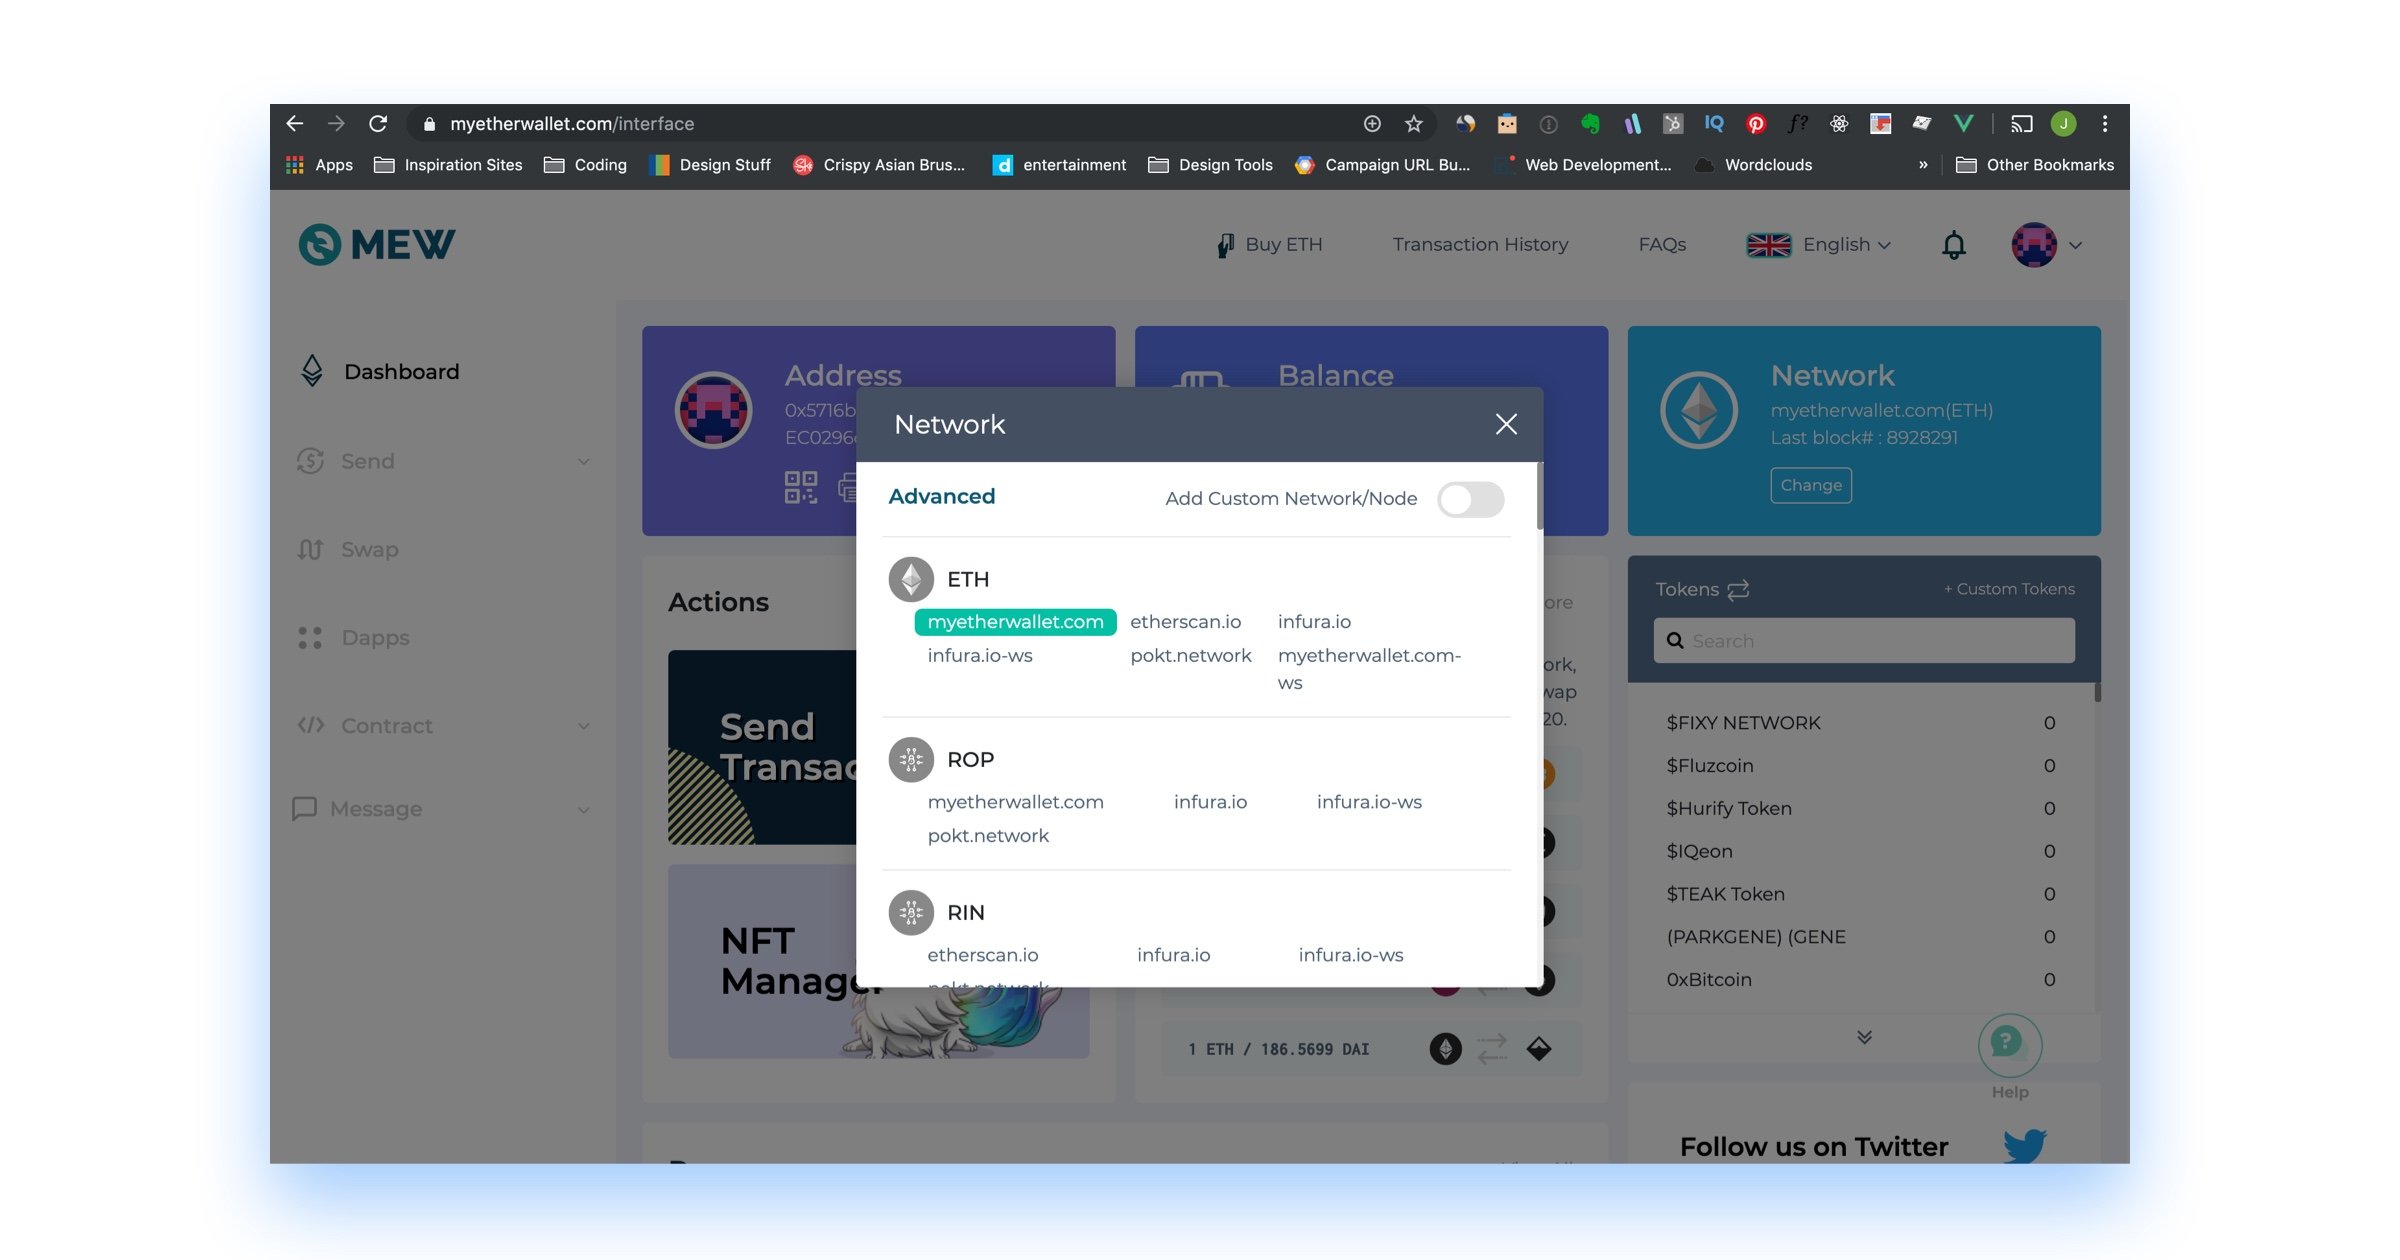Expand the Contract sidebar submenu
The width and height of the screenshot is (2400, 1260).
pyautogui.click(x=584, y=725)
